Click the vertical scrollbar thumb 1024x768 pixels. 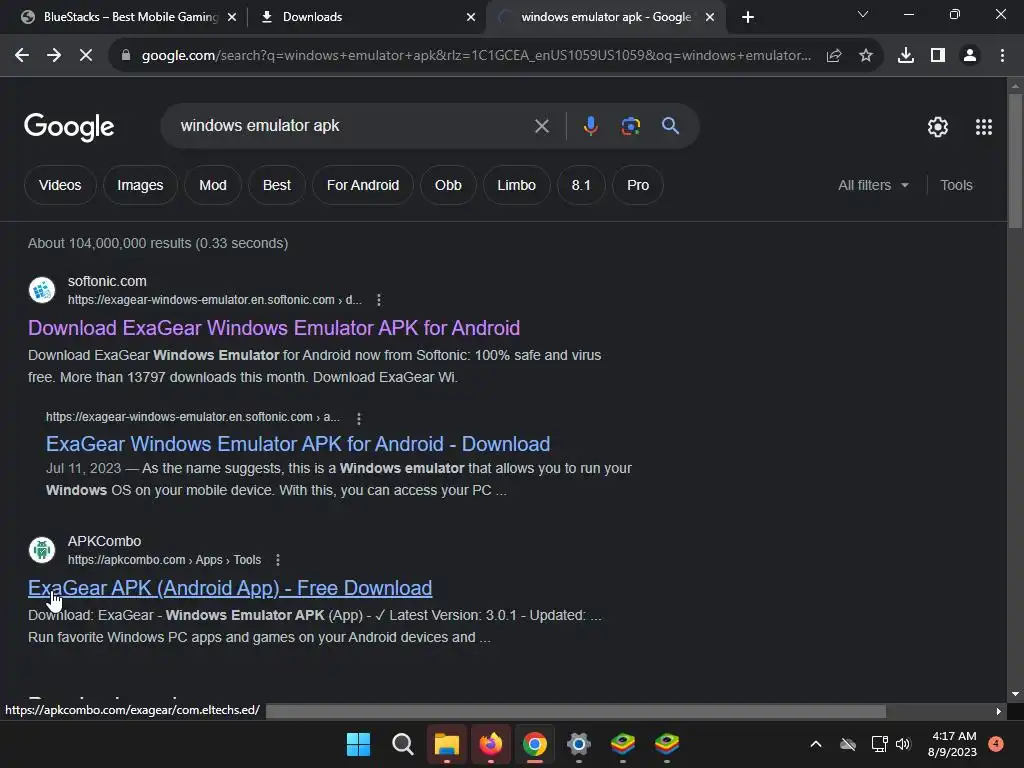[x=1015, y=161]
